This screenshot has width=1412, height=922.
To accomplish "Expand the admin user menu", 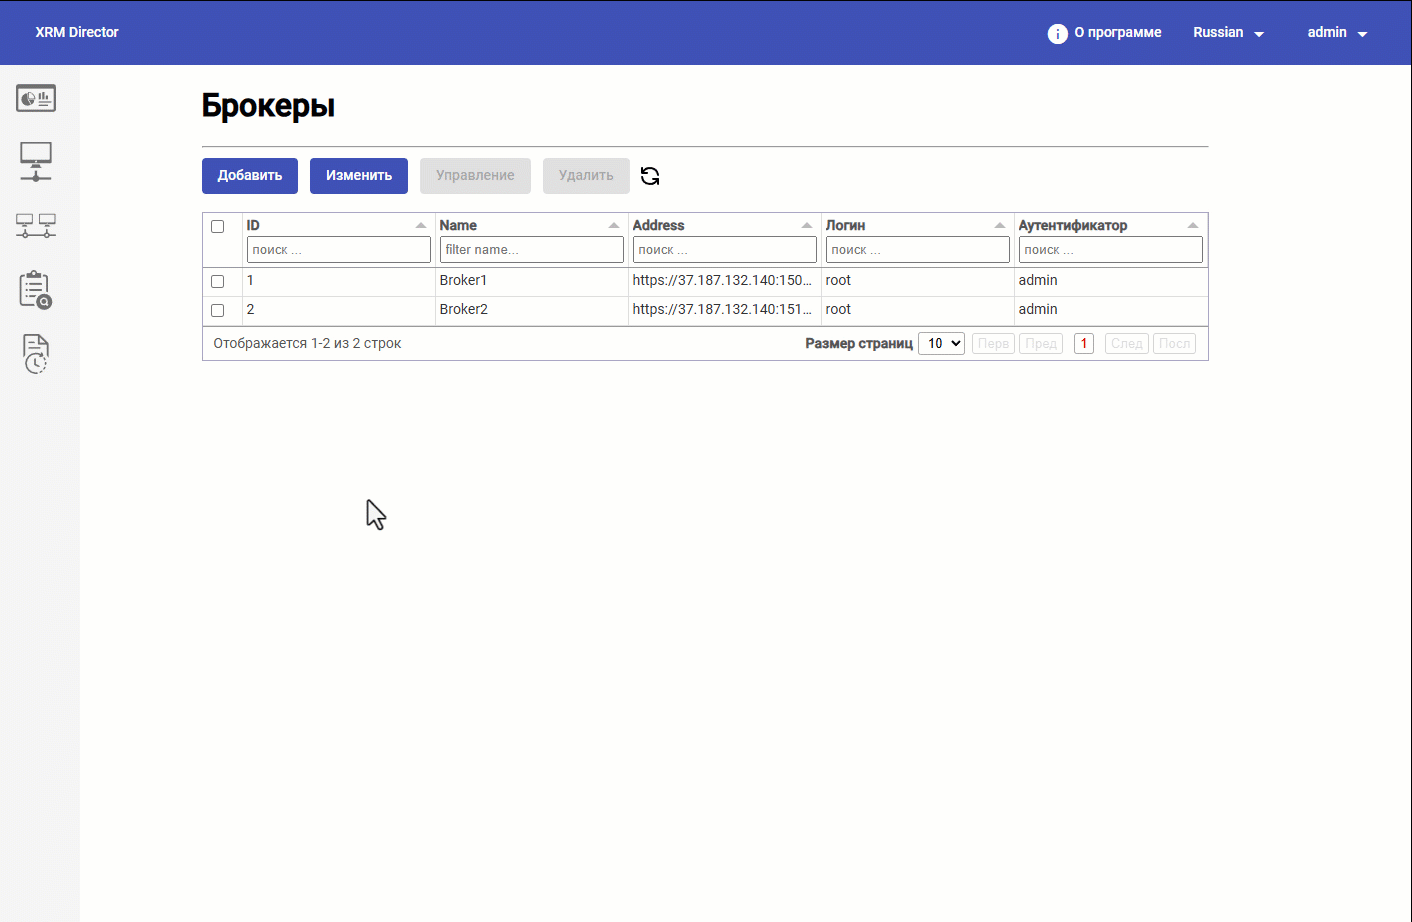I will coord(1337,33).
